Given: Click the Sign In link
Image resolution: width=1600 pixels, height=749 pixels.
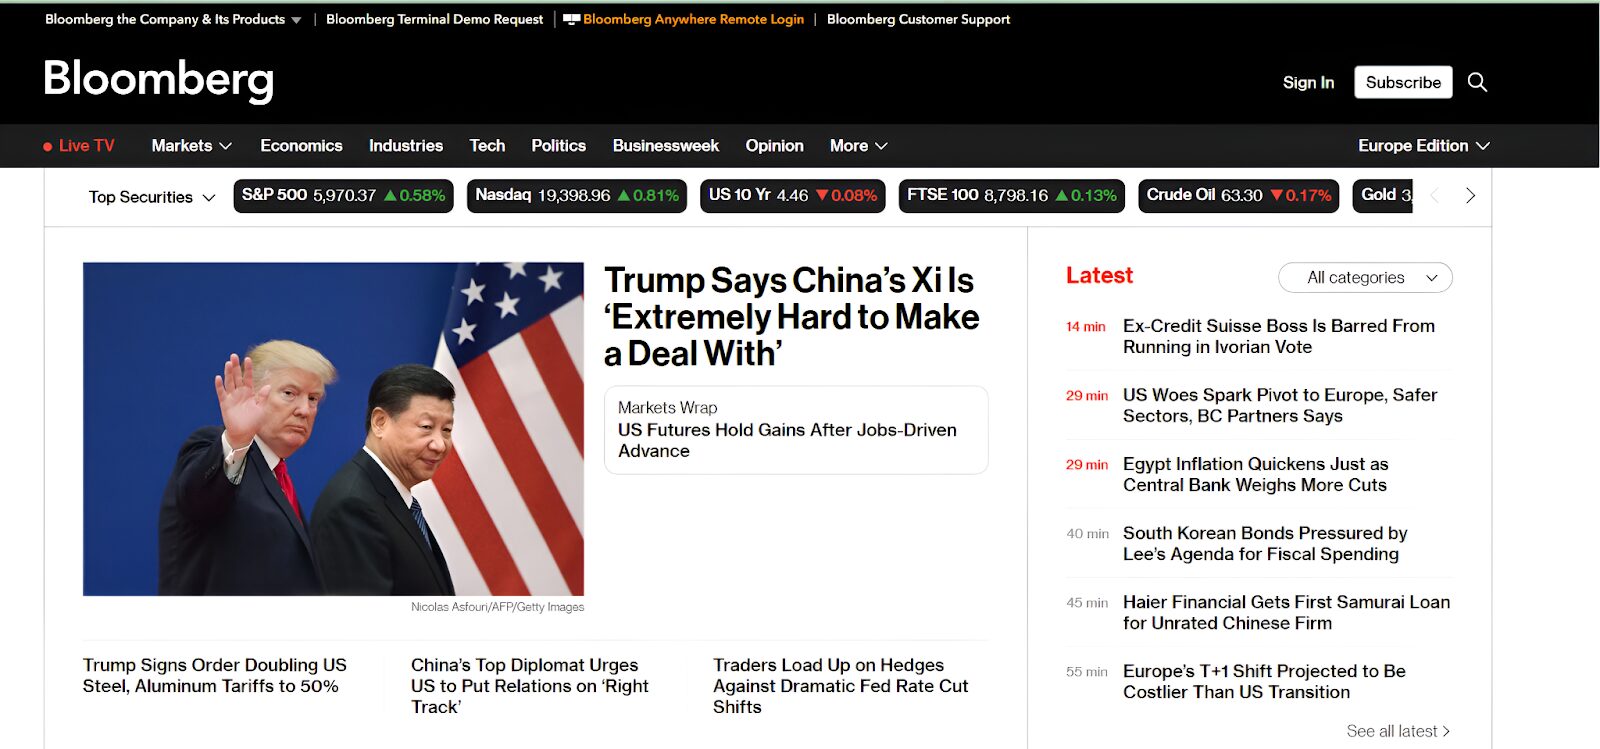Looking at the screenshot, I should (1308, 82).
